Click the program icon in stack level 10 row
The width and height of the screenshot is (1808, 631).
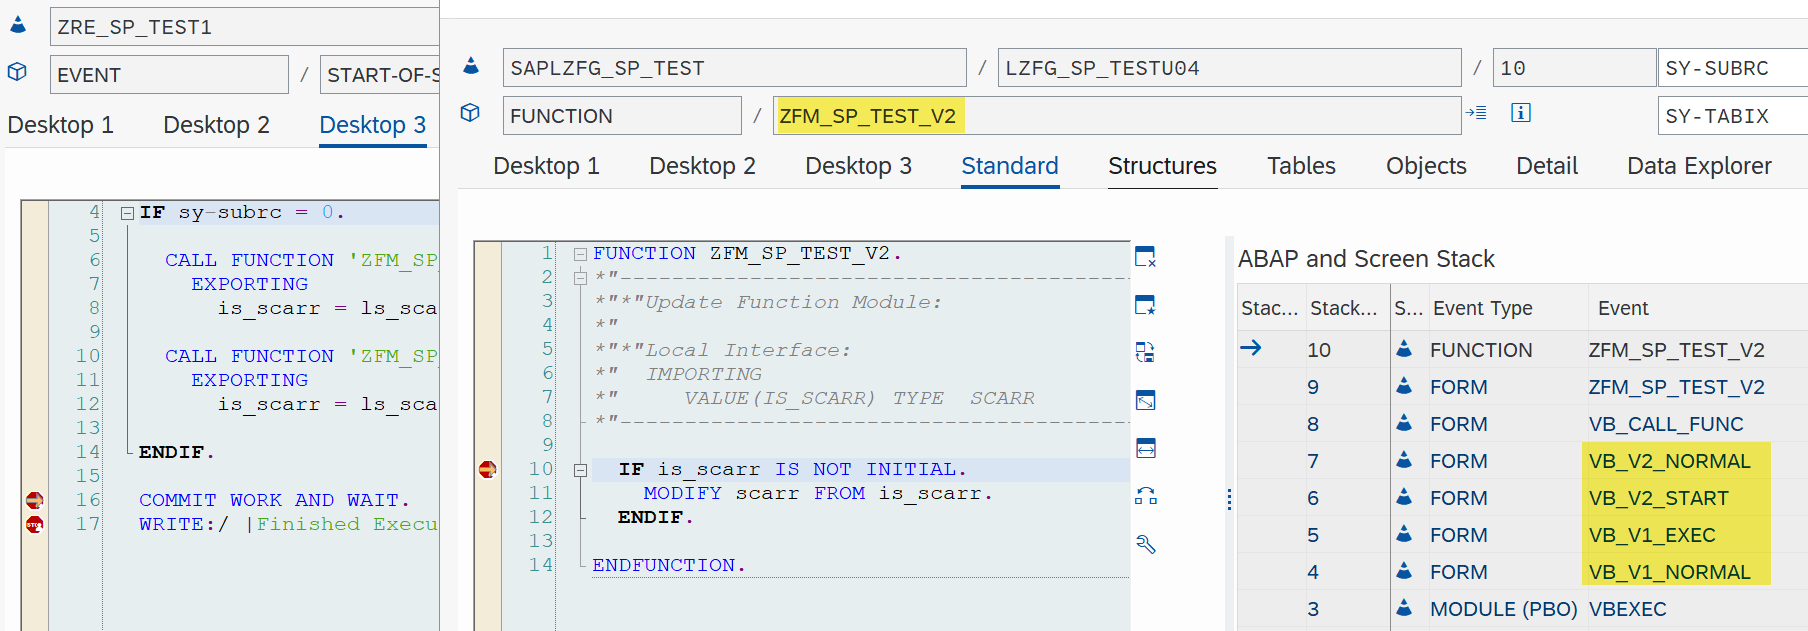pyautogui.click(x=1404, y=349)
